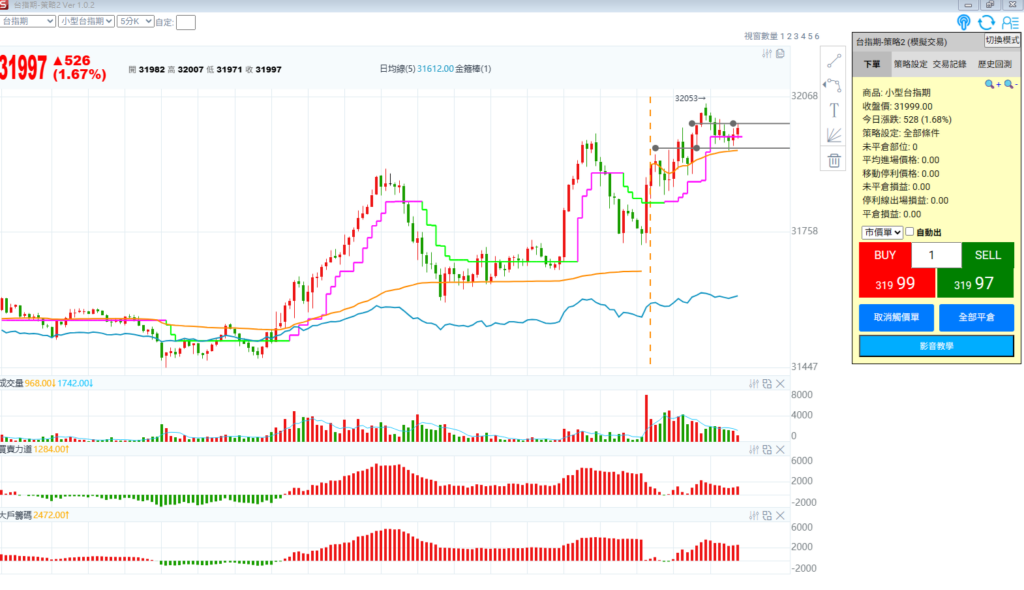
Task: Switch to the 歷史回測 tab
Action: click(x=995, y=64)
